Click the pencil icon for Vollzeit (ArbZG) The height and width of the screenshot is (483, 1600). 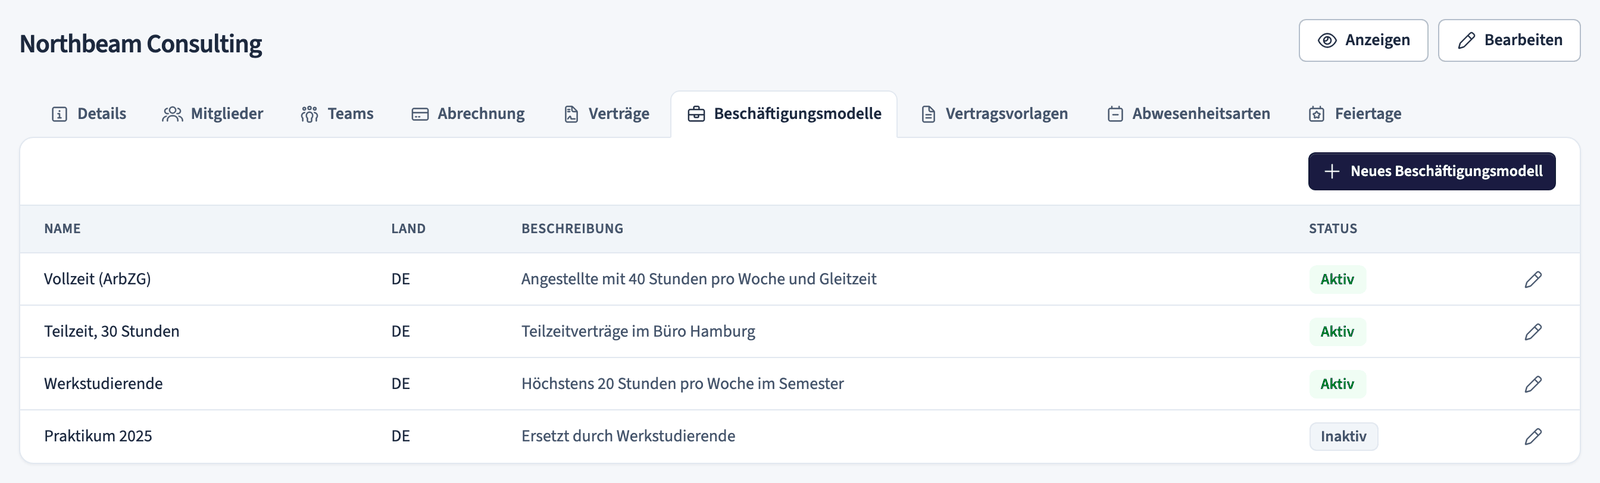[x=1533, y=280]
